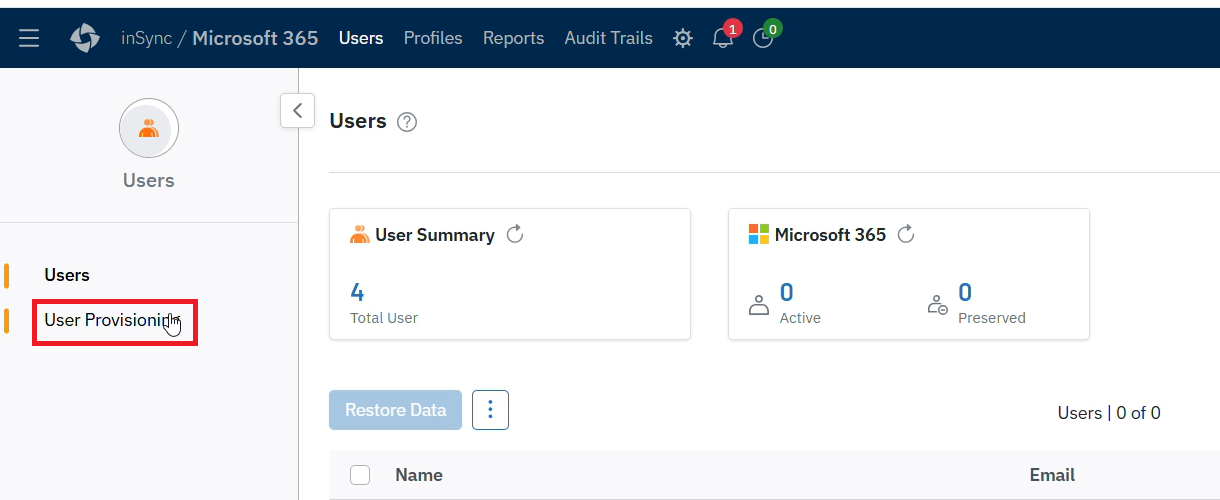This screenshot has width=1220, height=500.
Task: Collapse the left sidebar panel
Action: coord(297,110)
